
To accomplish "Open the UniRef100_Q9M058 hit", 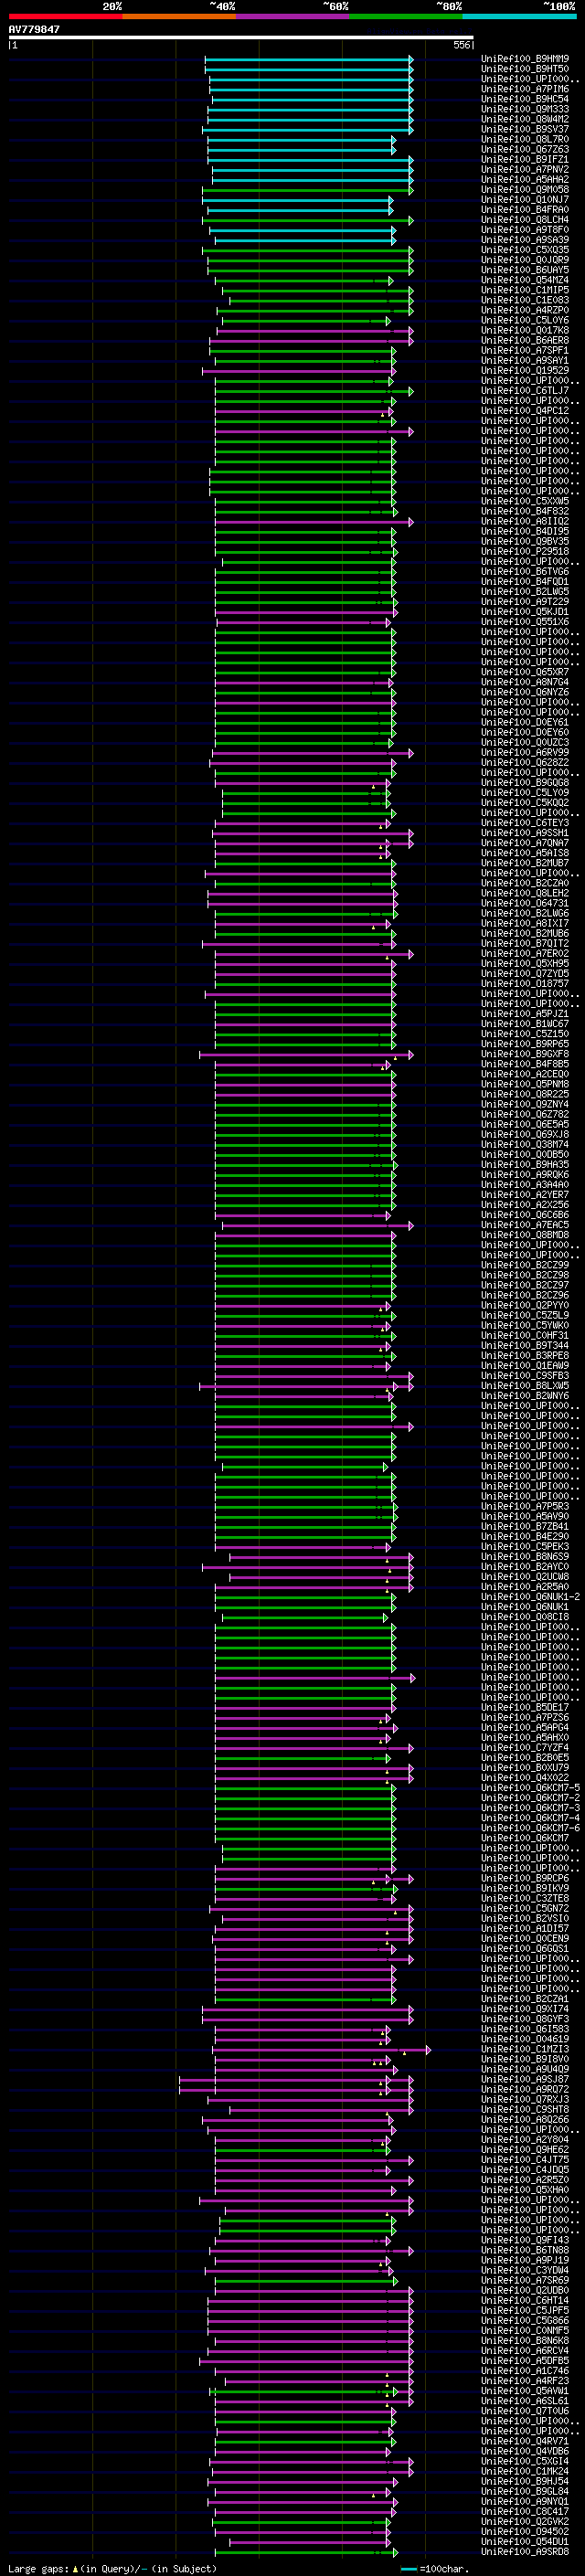I will click(x=525, y=189).
